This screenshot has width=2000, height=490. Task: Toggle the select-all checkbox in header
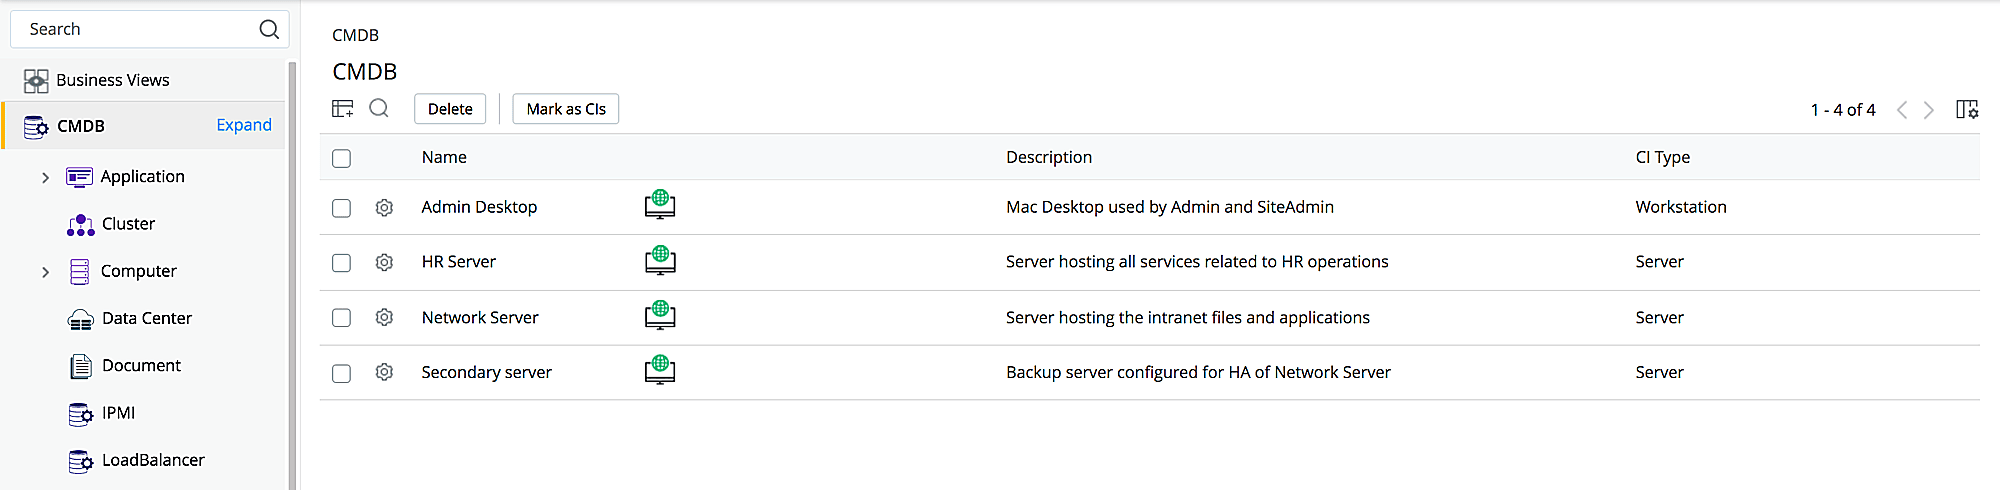(342, 158)
